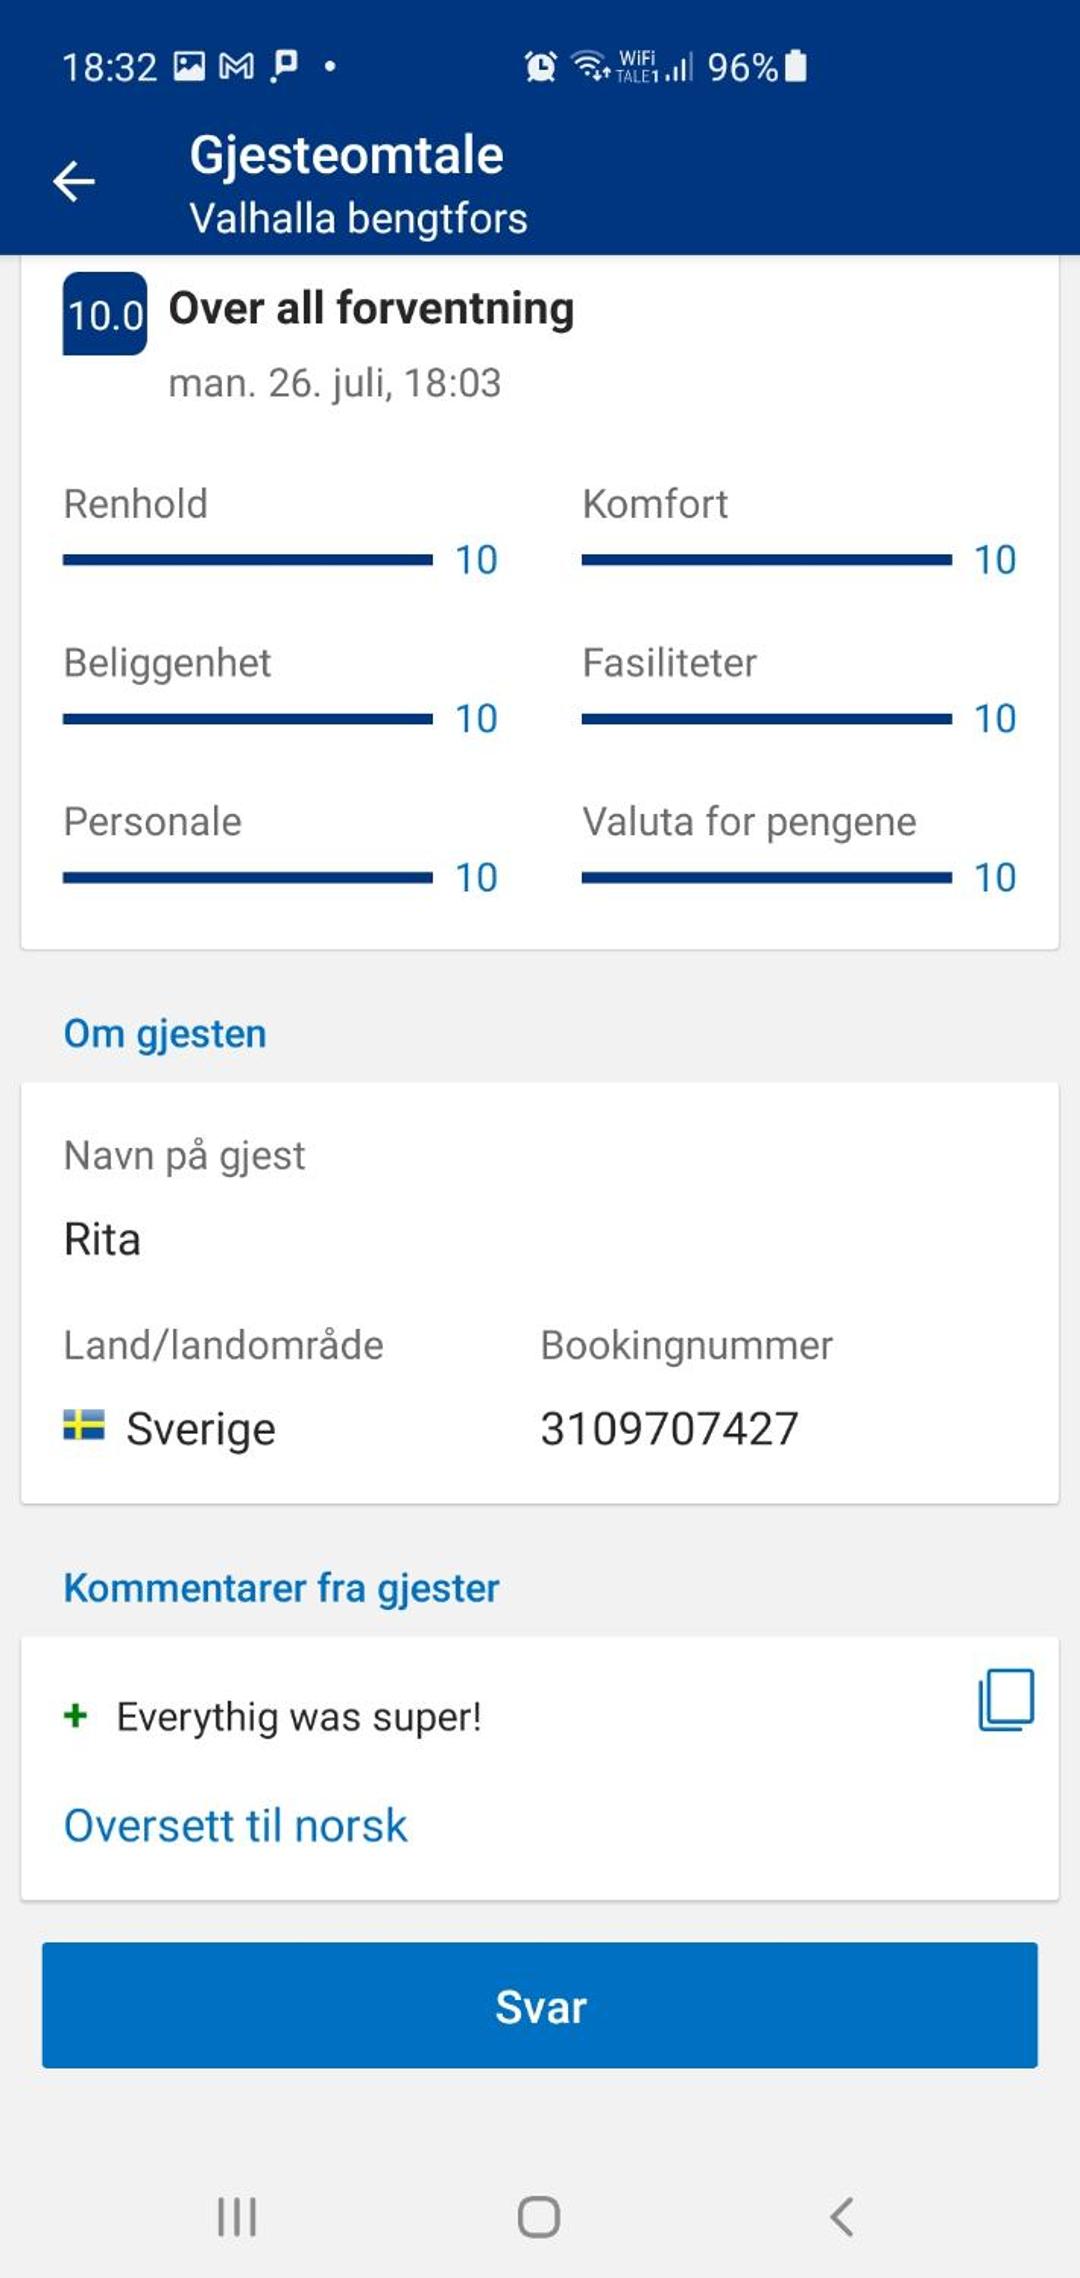Tap the Renhold rating bar
The height and width of the screenshot is (2278, 1080).
click(x=248, y=560)
